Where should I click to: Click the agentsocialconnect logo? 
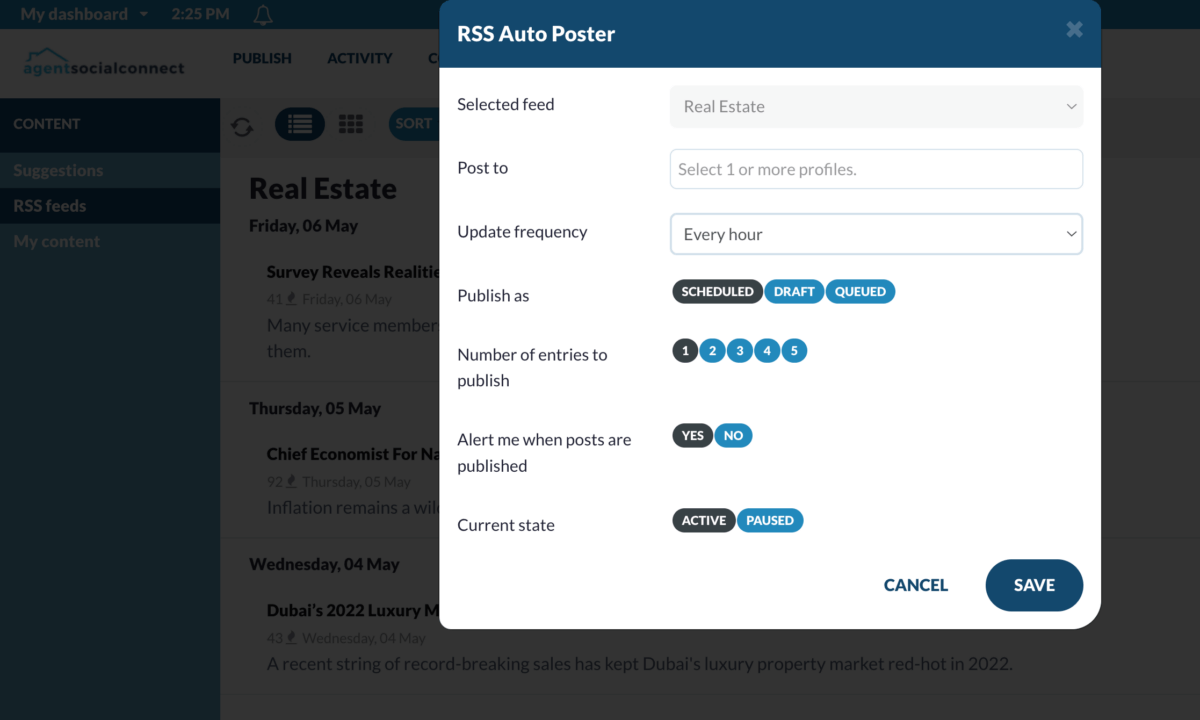point(104,62)
